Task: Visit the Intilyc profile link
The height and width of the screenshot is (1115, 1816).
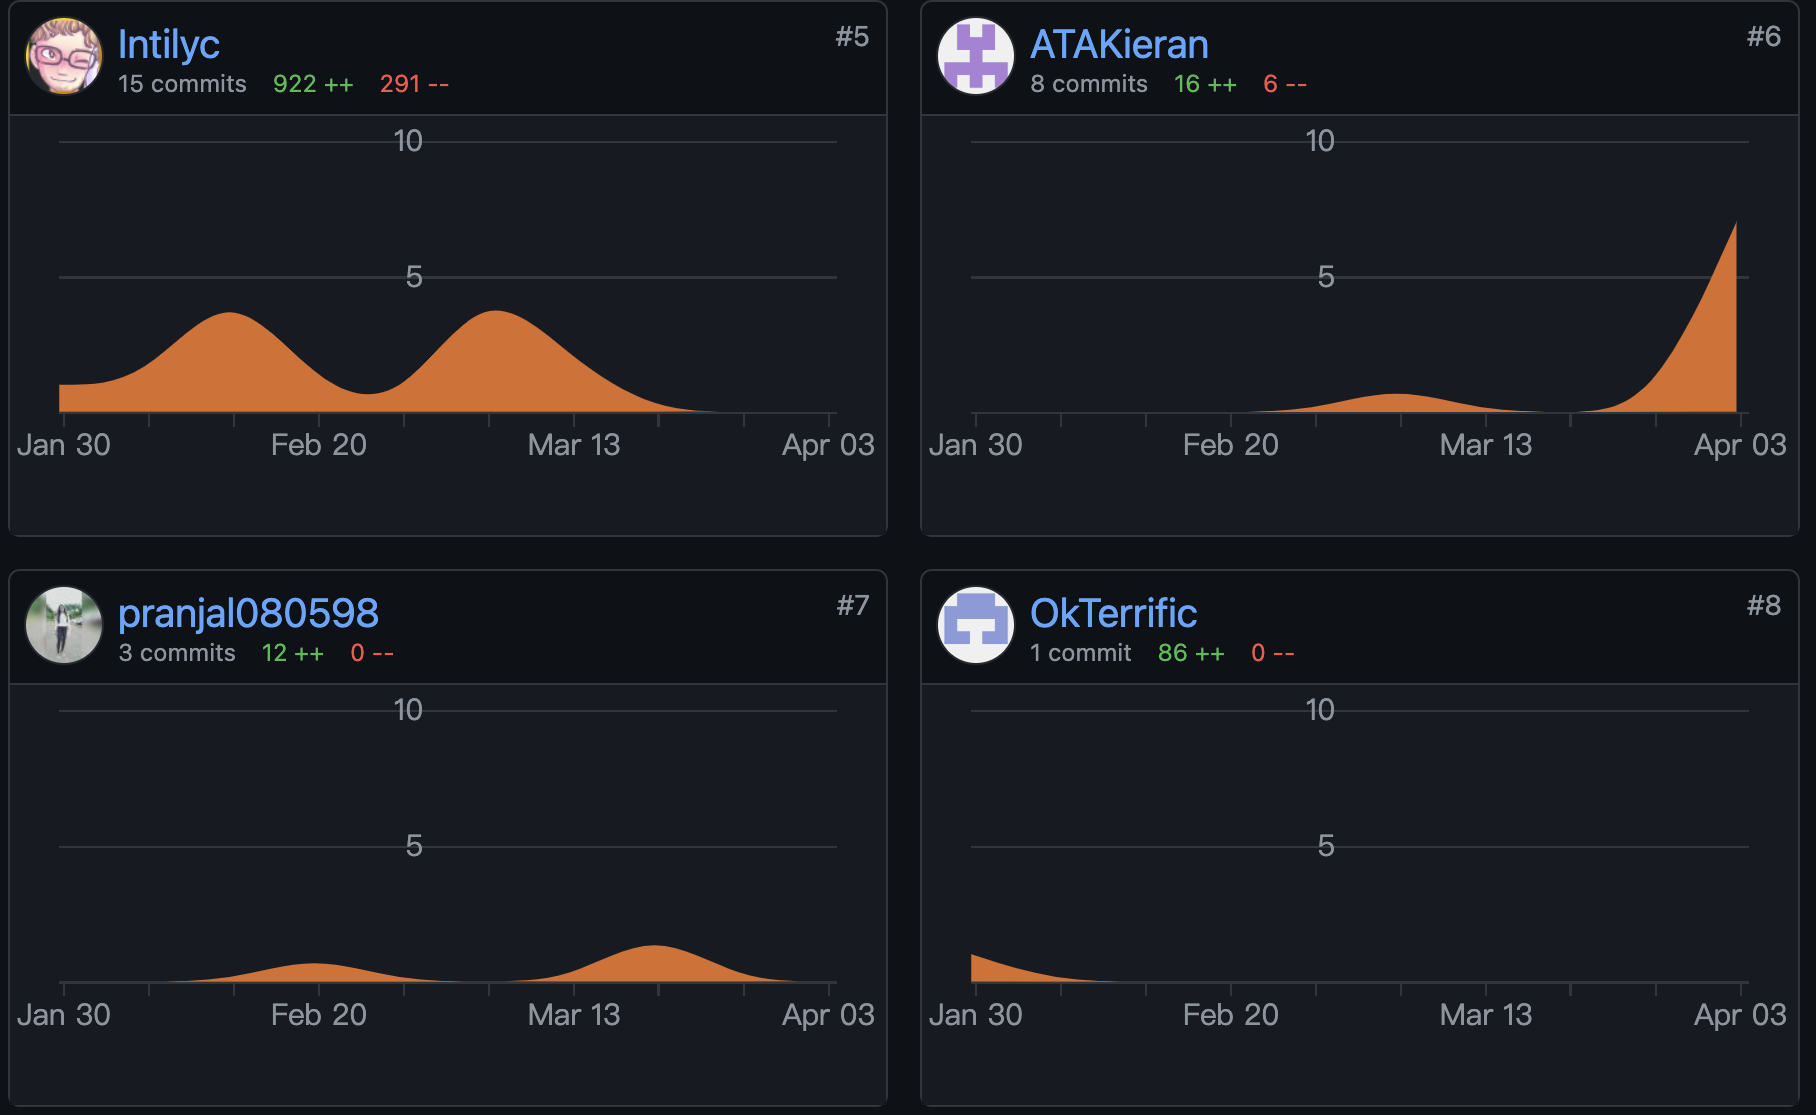Action: point(169,44)
